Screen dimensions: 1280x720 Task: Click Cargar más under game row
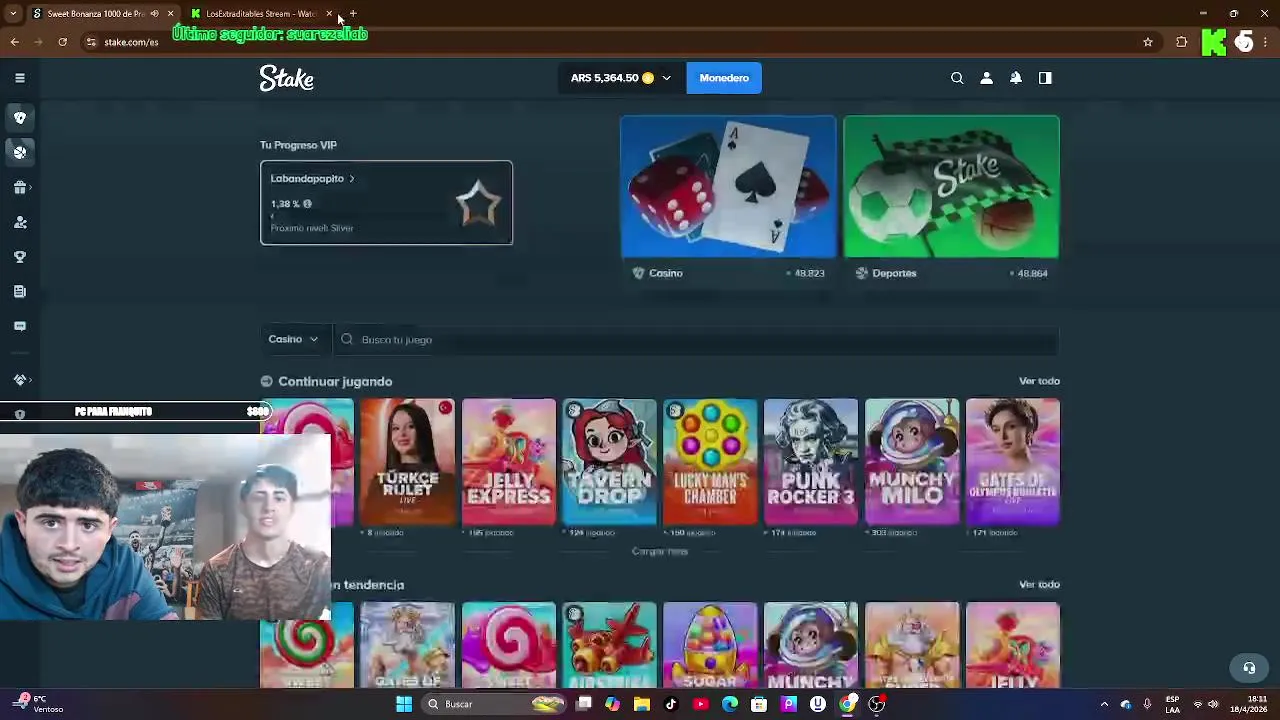click(660, 552)
